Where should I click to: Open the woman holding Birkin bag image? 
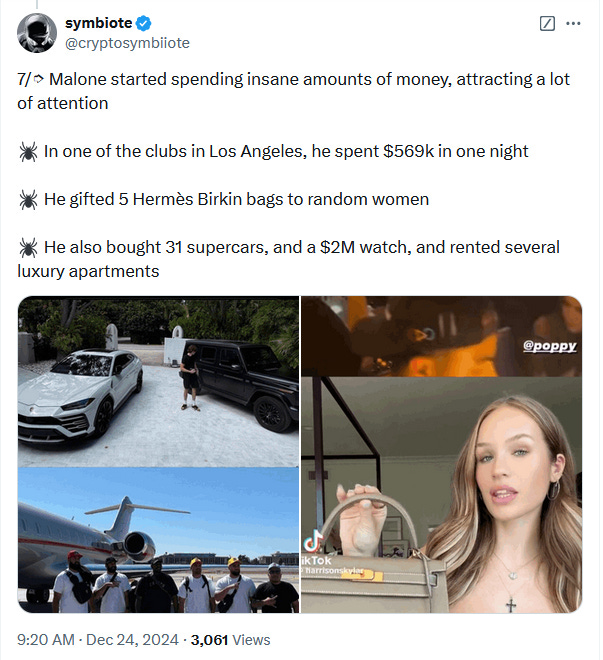[x=441, y=495]
